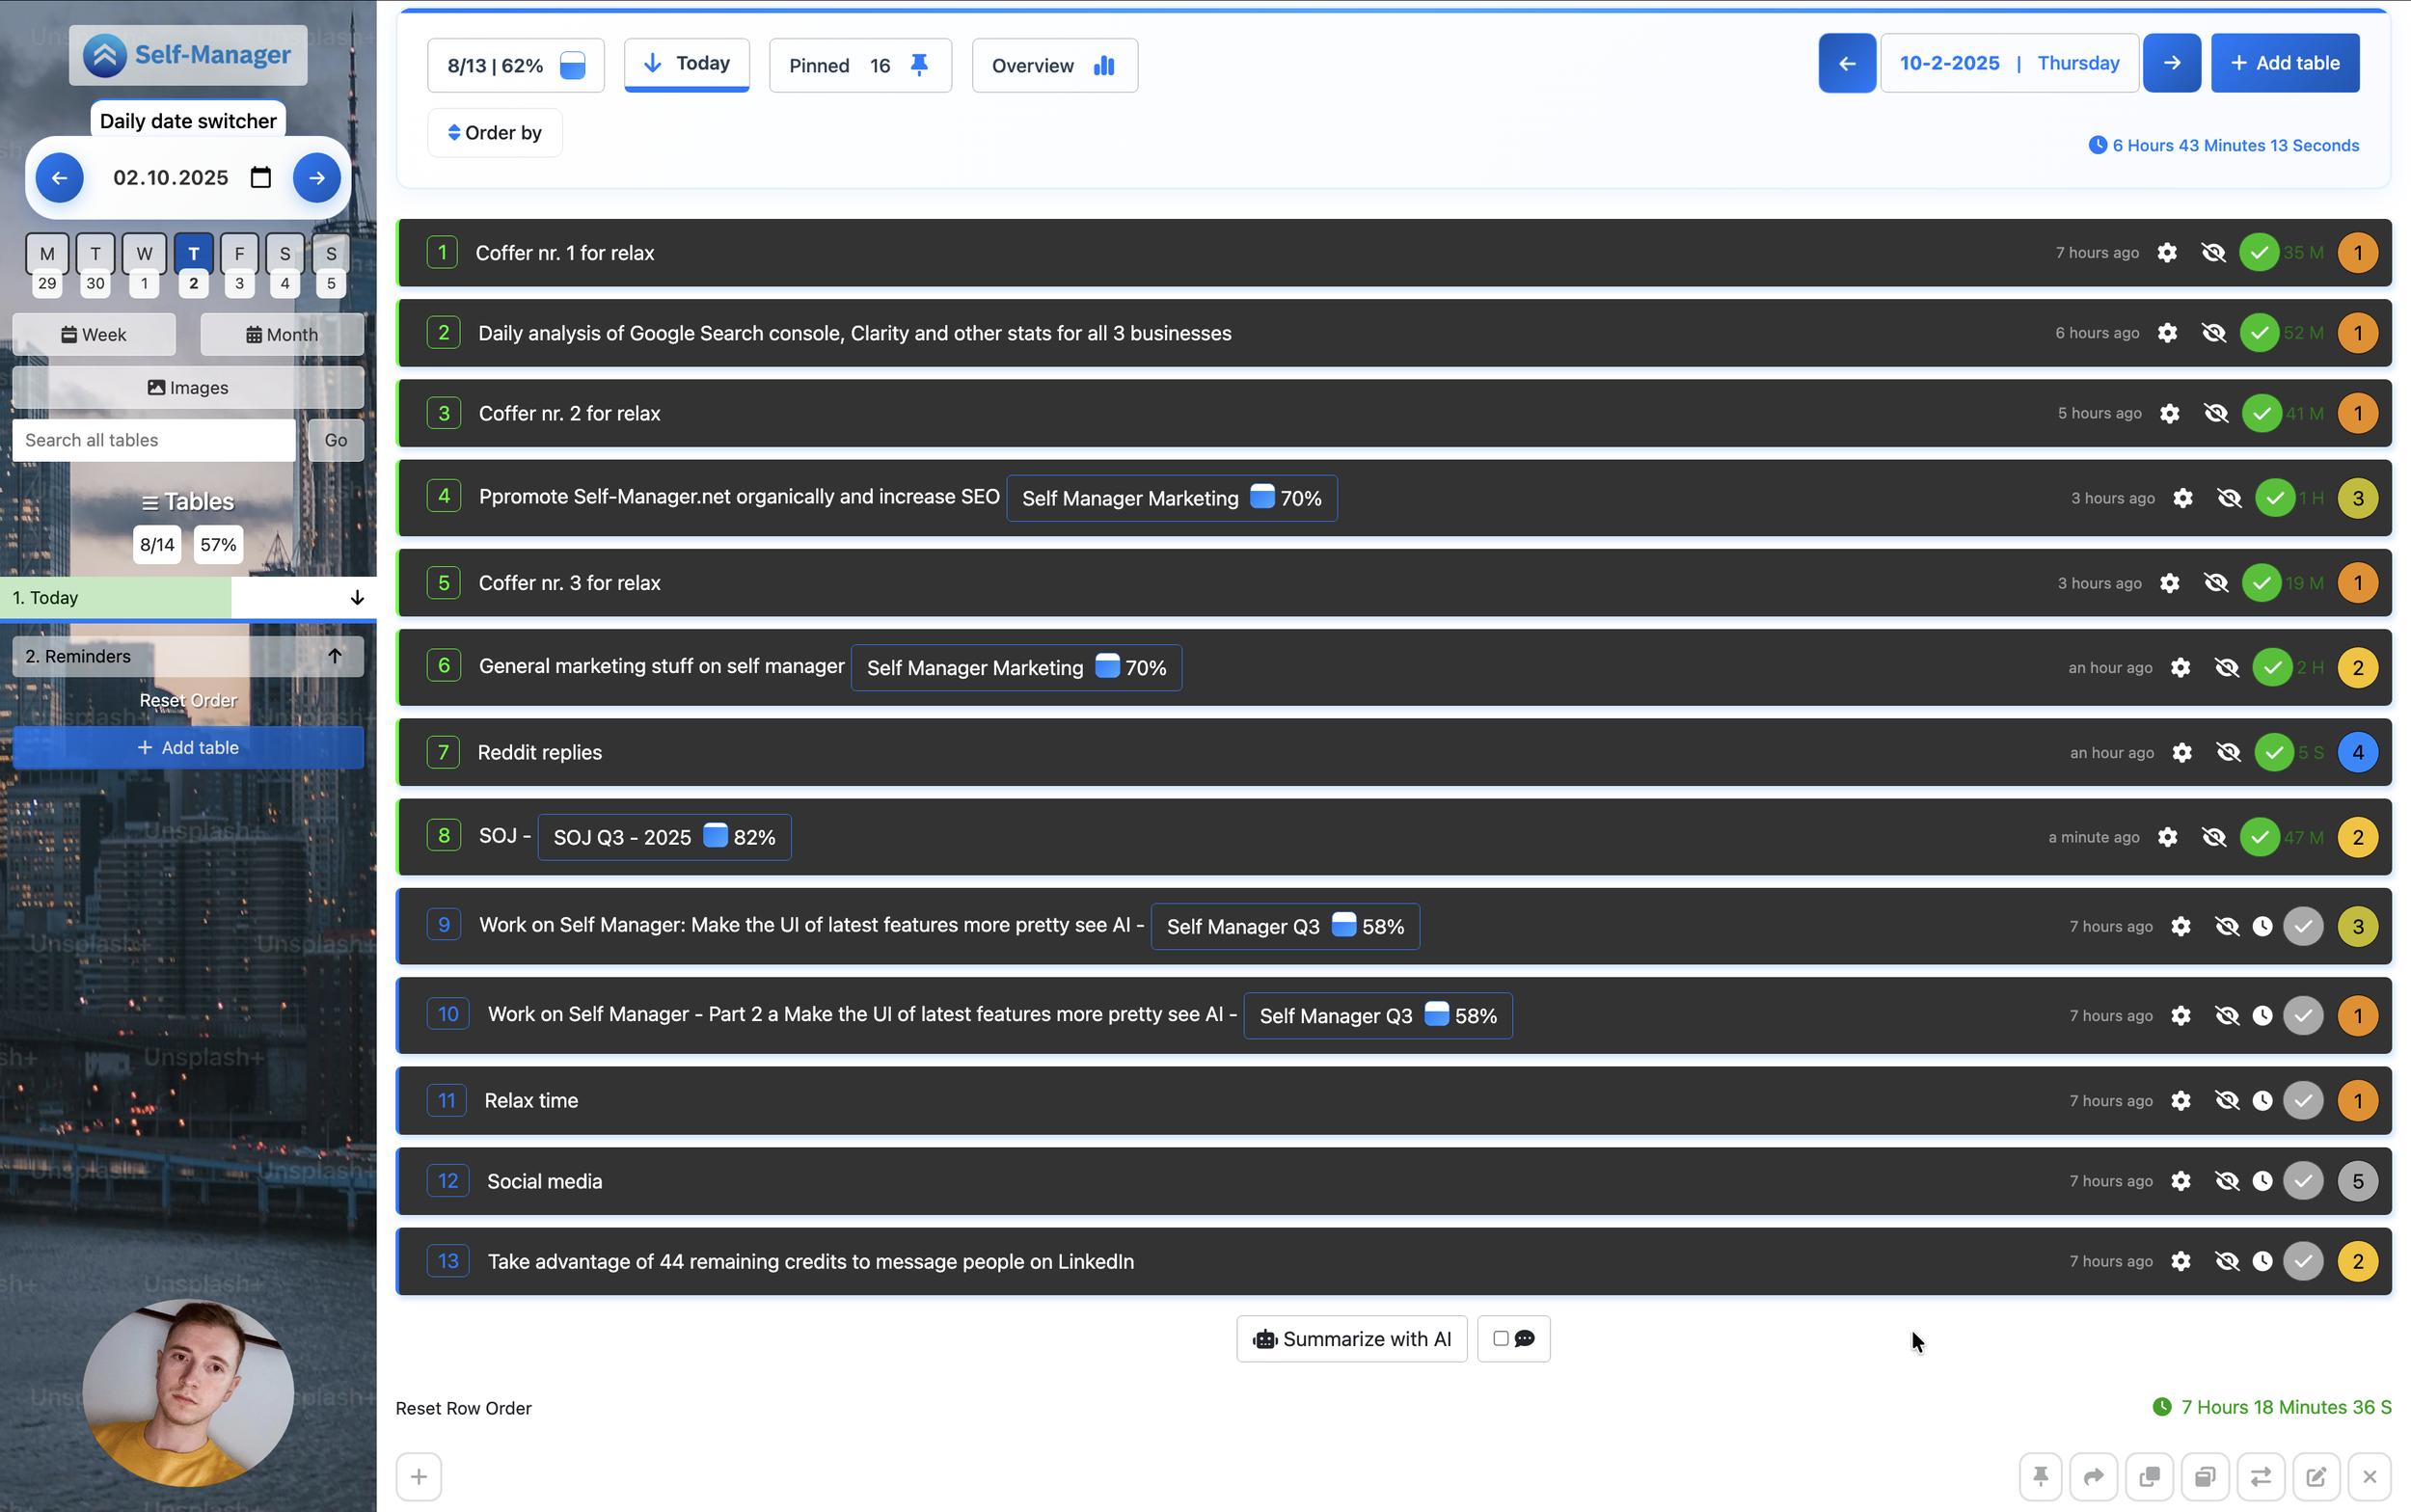Screen dimensions: 2411x1512
Task: Click Reset Row Order below the table
Action: pos(463,1407)
